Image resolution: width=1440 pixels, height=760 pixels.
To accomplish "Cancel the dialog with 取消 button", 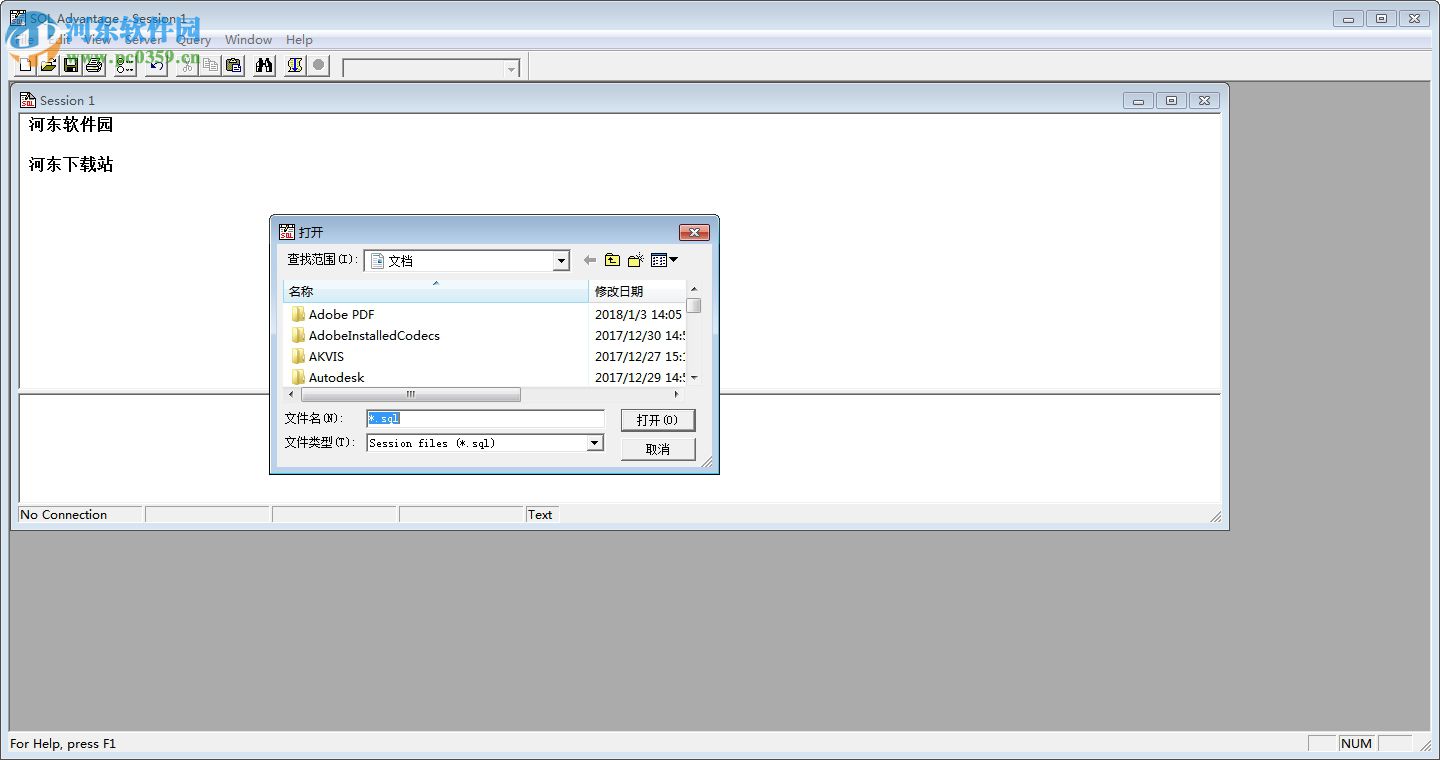I will 657,448.
